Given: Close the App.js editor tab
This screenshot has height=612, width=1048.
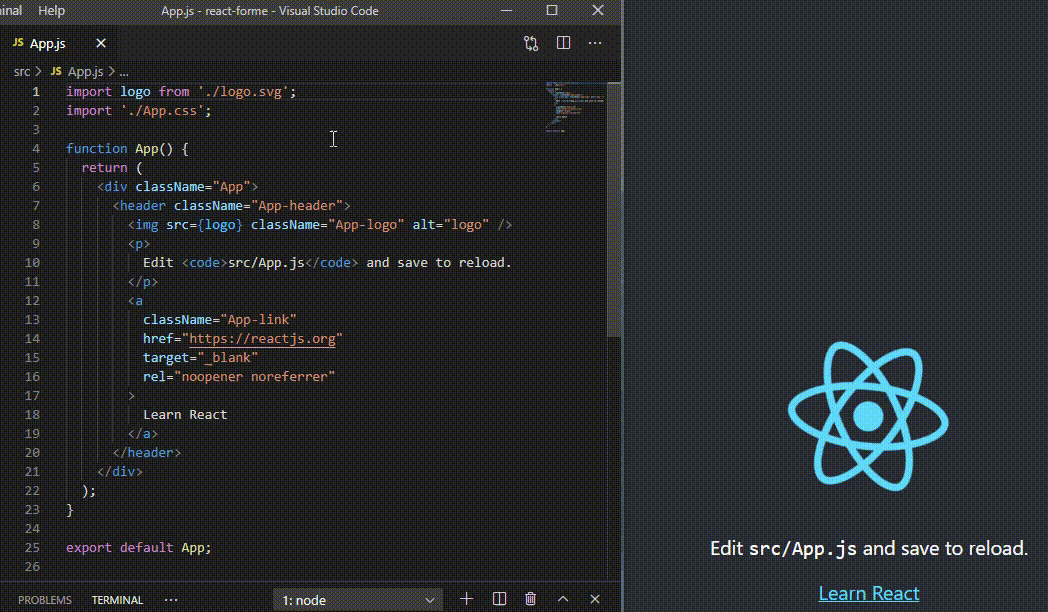Looking at the screenshot, I should (101, 43).
